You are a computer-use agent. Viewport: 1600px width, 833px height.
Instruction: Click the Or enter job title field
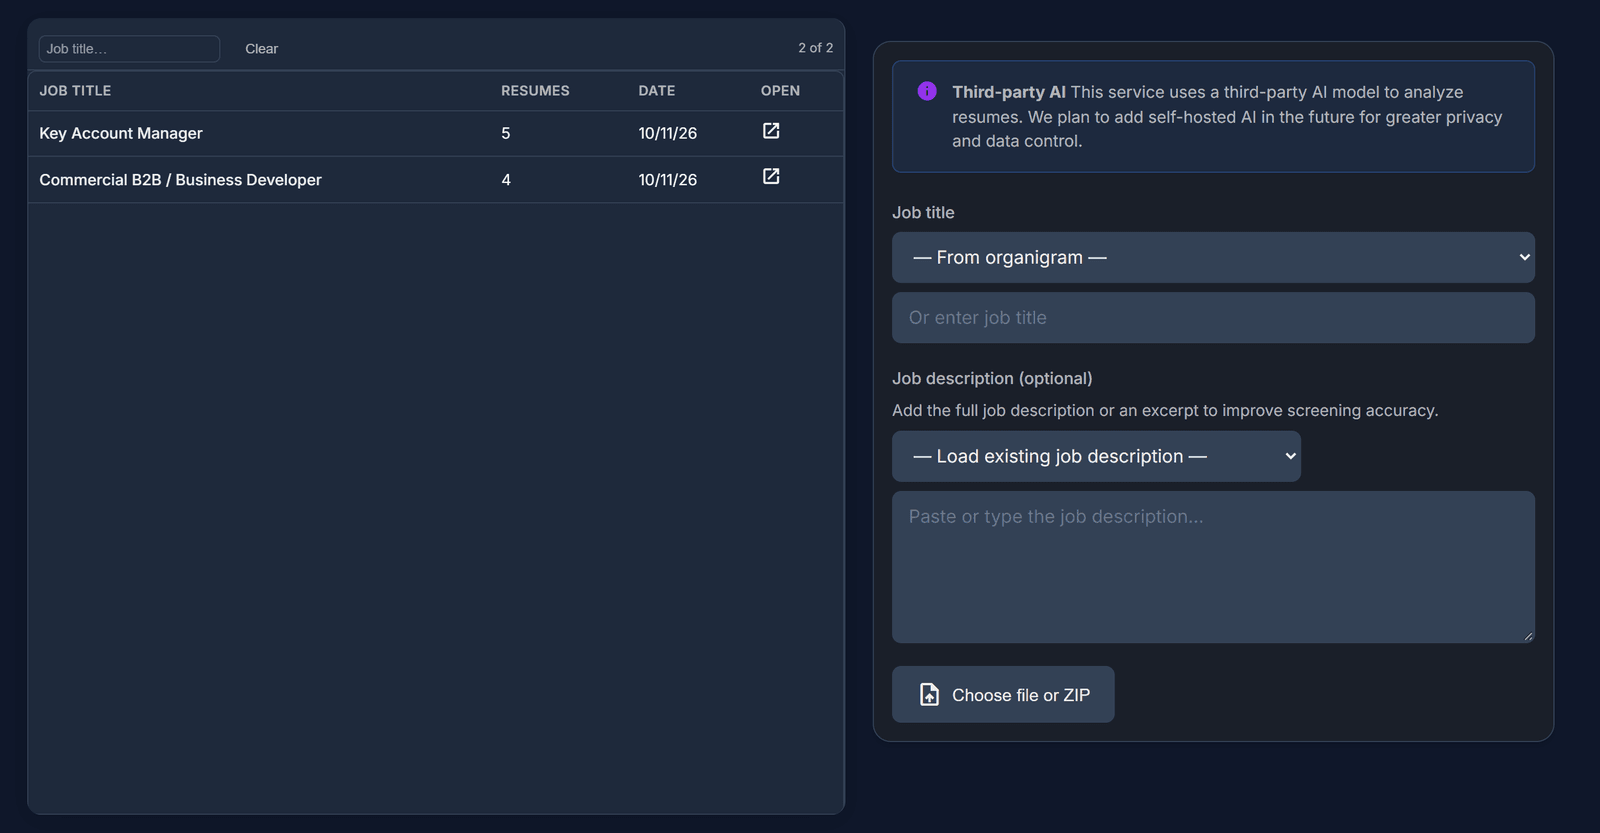pos(1213,317)
